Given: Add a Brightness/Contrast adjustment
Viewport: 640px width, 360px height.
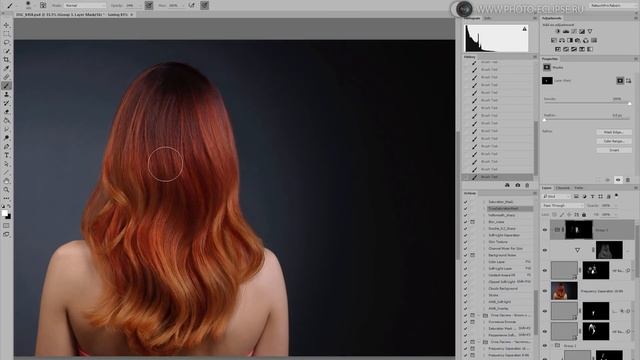Looking at the screenshot, I should (558, 31).
